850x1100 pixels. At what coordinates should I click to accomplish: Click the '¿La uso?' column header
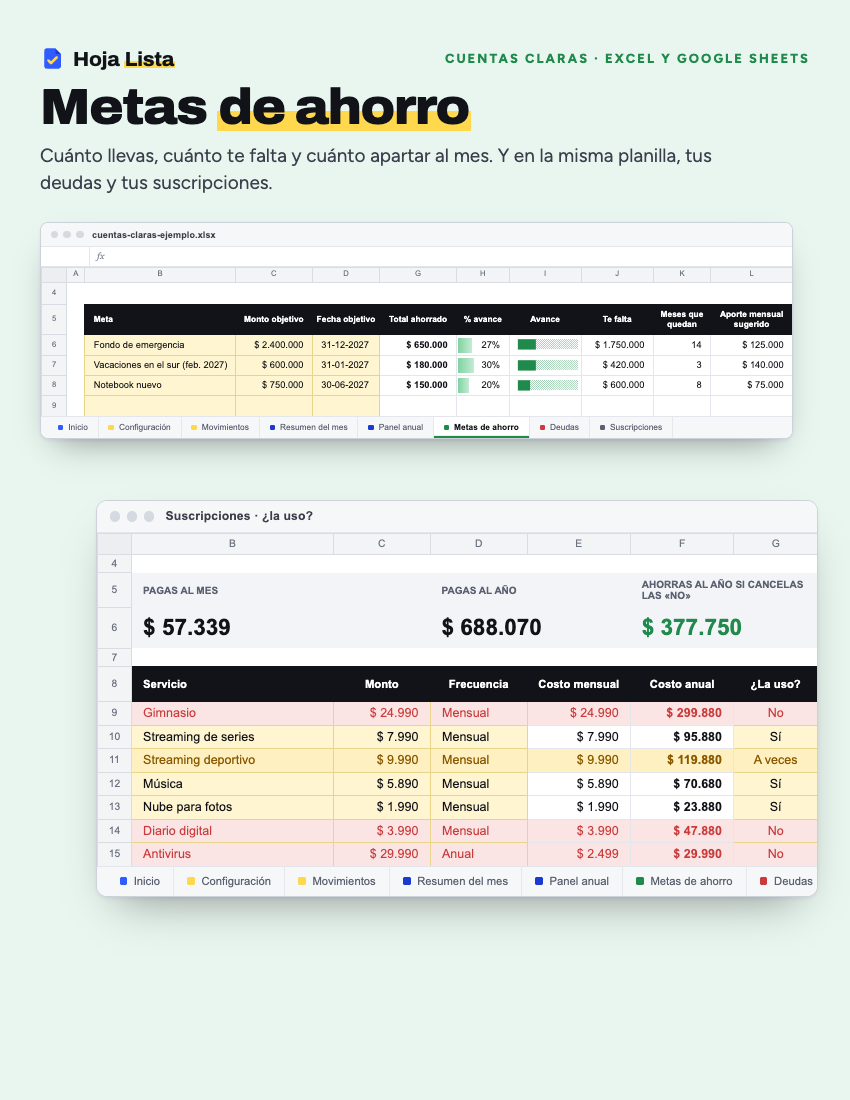point(775,684)
